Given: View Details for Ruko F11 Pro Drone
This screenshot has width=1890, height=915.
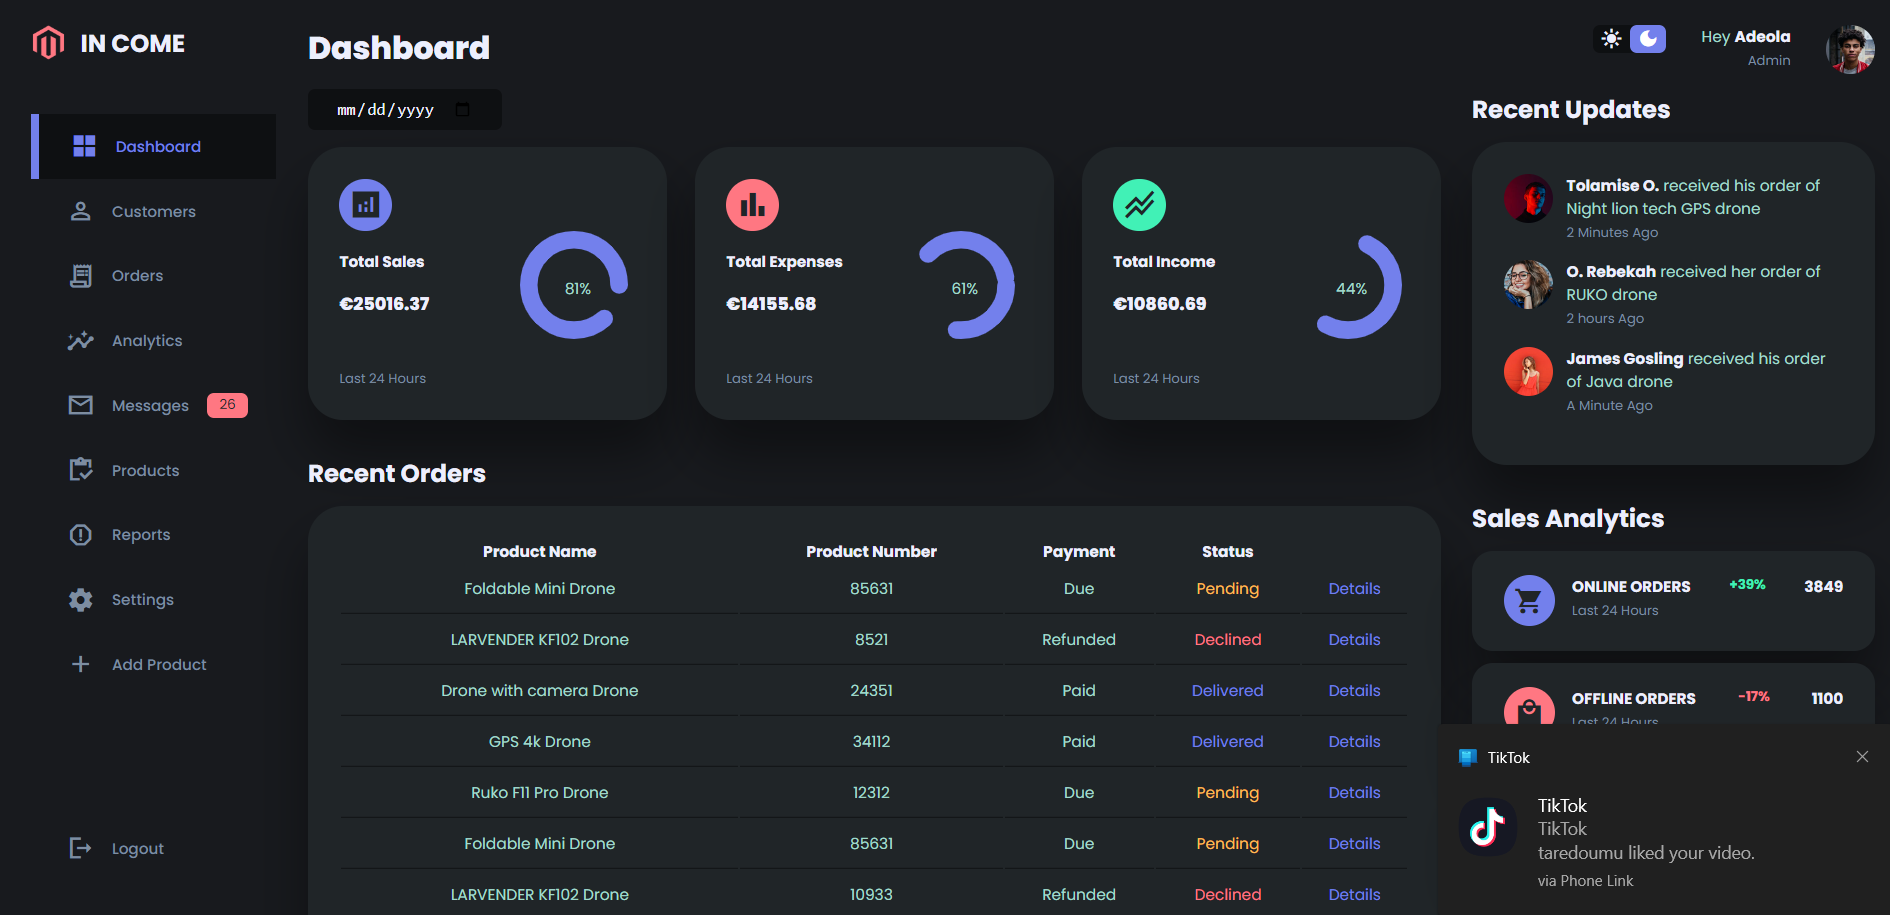Looking at the screenshot, I should point(1354,793).
